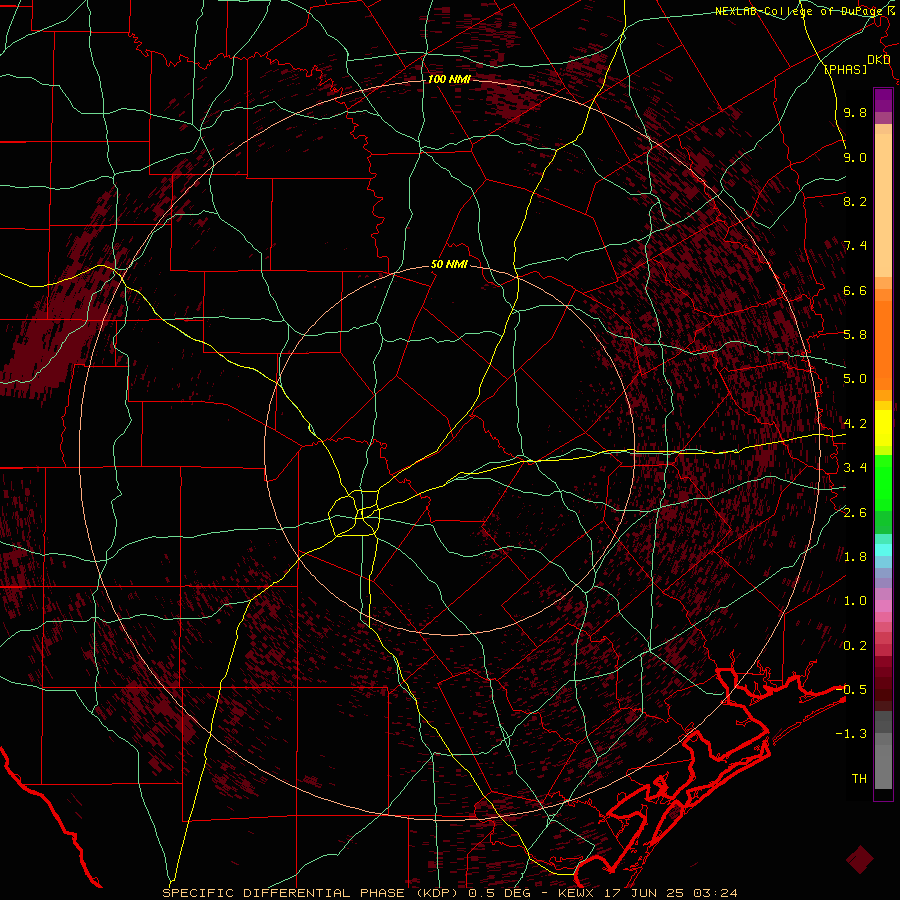The image size is (900, 900).
Task: Click the 8.2 value on the scale
Action: pyautogui.click(x=855, y=201)
